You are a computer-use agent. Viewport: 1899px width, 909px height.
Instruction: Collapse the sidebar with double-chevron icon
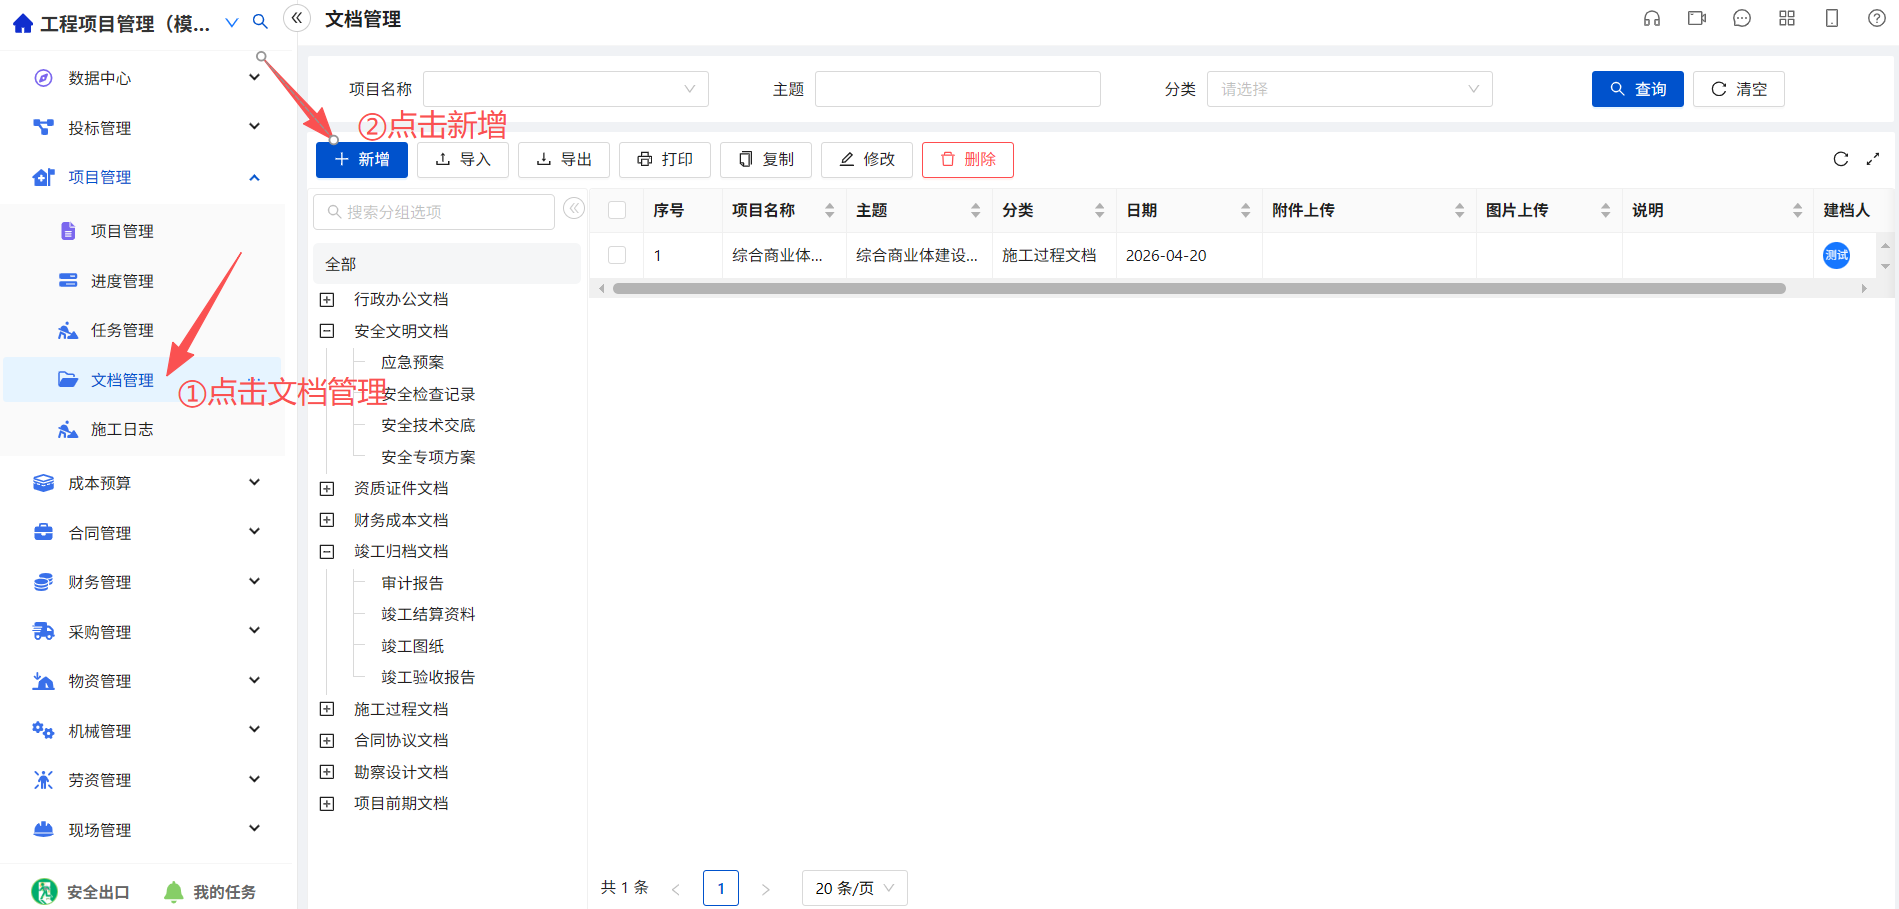click(x=297, y=18)
